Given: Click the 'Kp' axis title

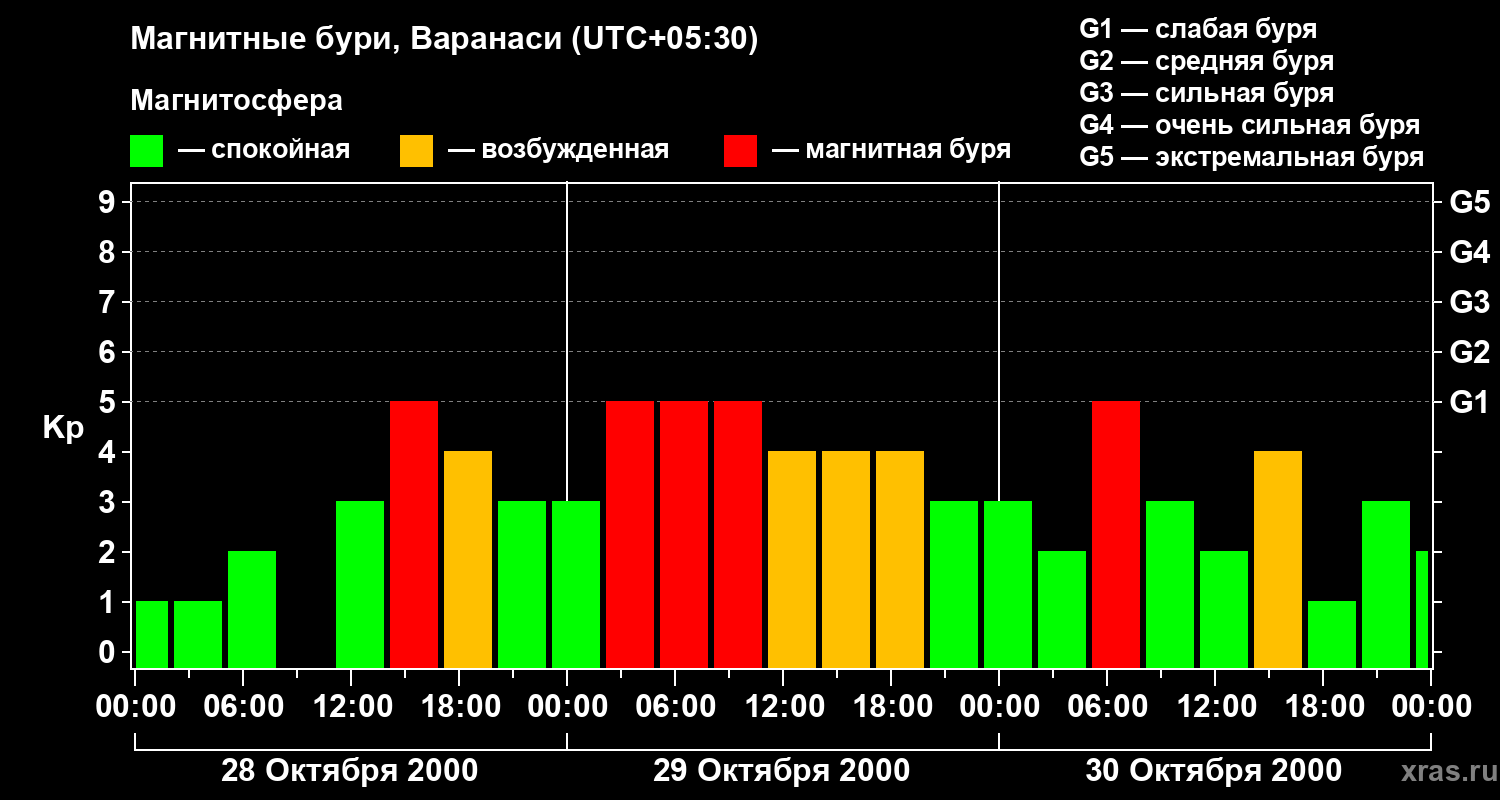Looking at the screenshot, I should click(63, 428).
